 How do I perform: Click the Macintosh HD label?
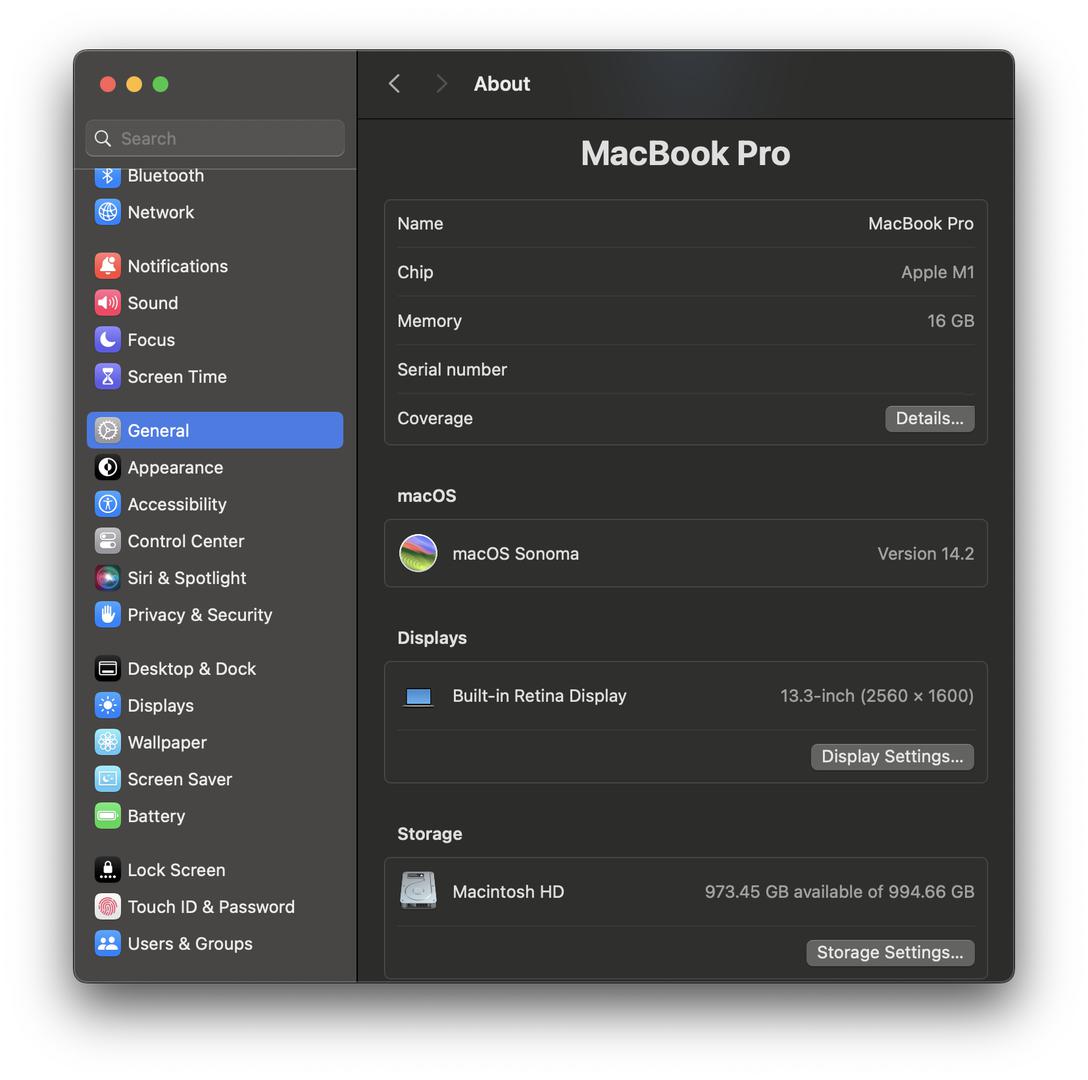[x=509, y=892]
